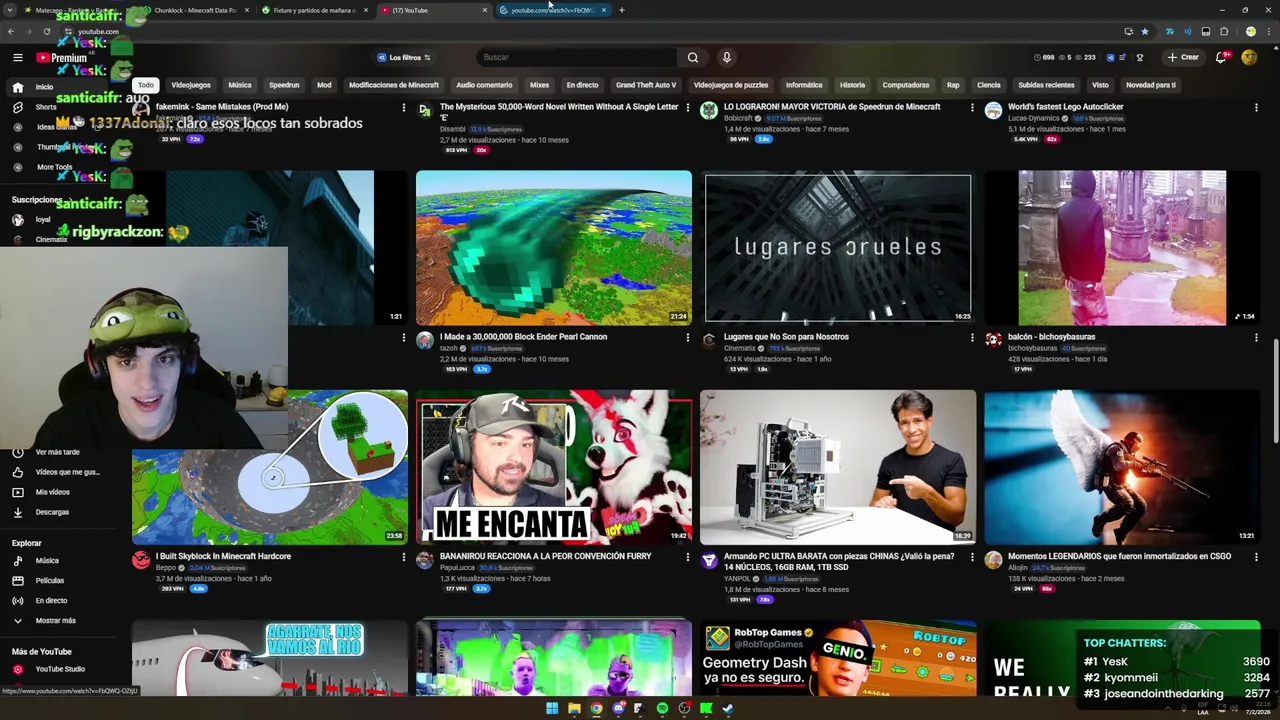Open options for Momentos LEGENDARIOS CSGO video
1280x720 pixels.
1256,557
